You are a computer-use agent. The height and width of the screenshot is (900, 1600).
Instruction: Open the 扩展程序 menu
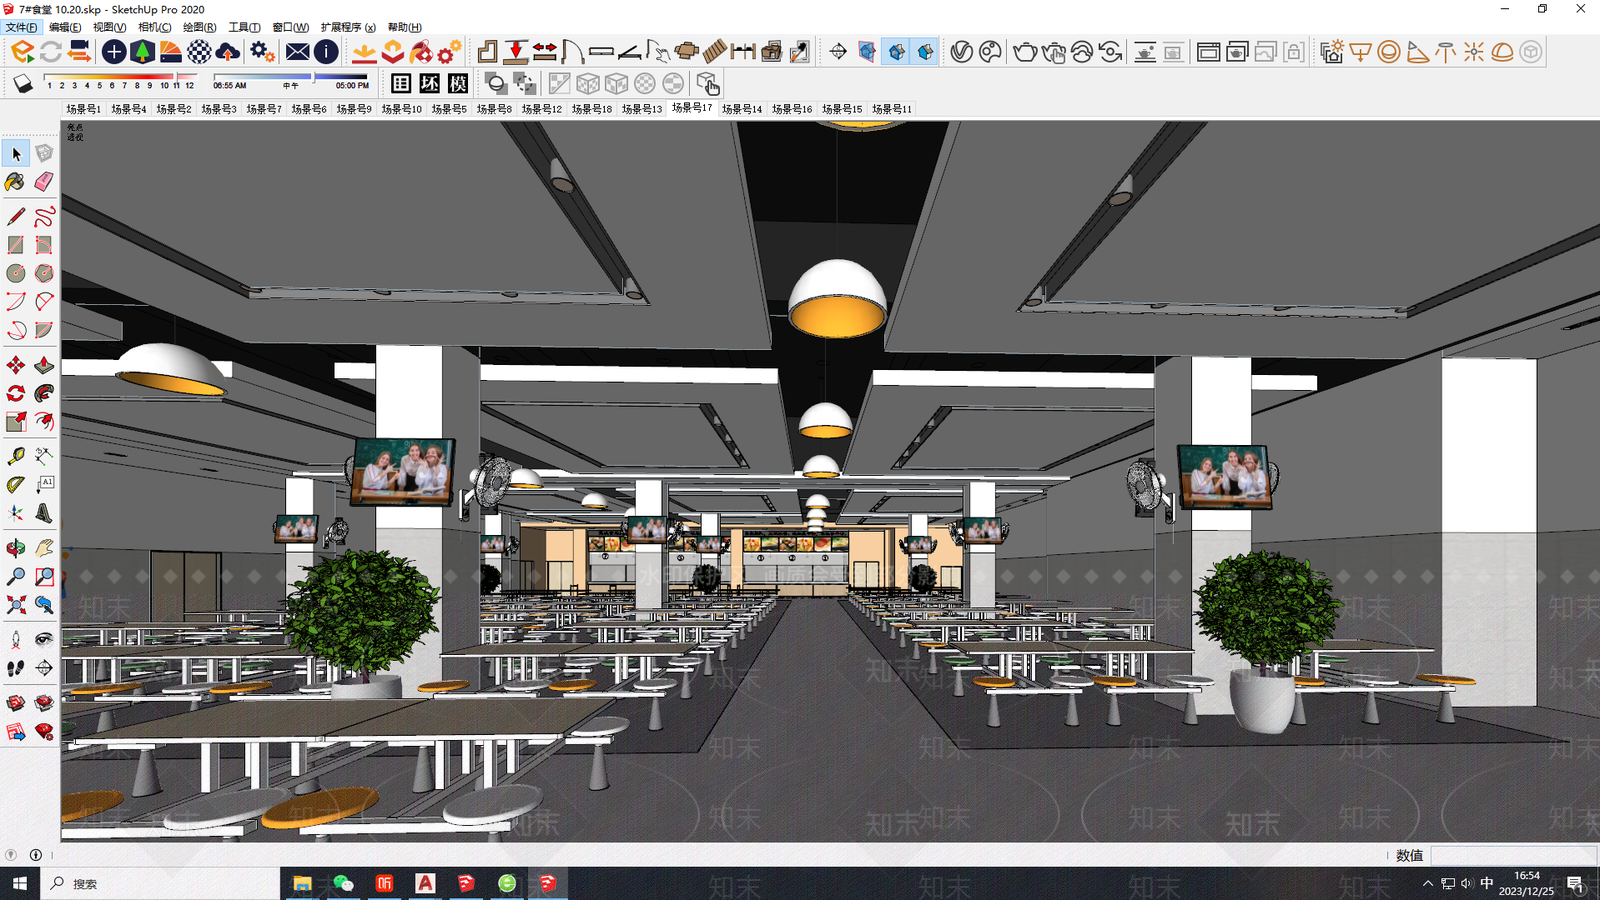348,27
